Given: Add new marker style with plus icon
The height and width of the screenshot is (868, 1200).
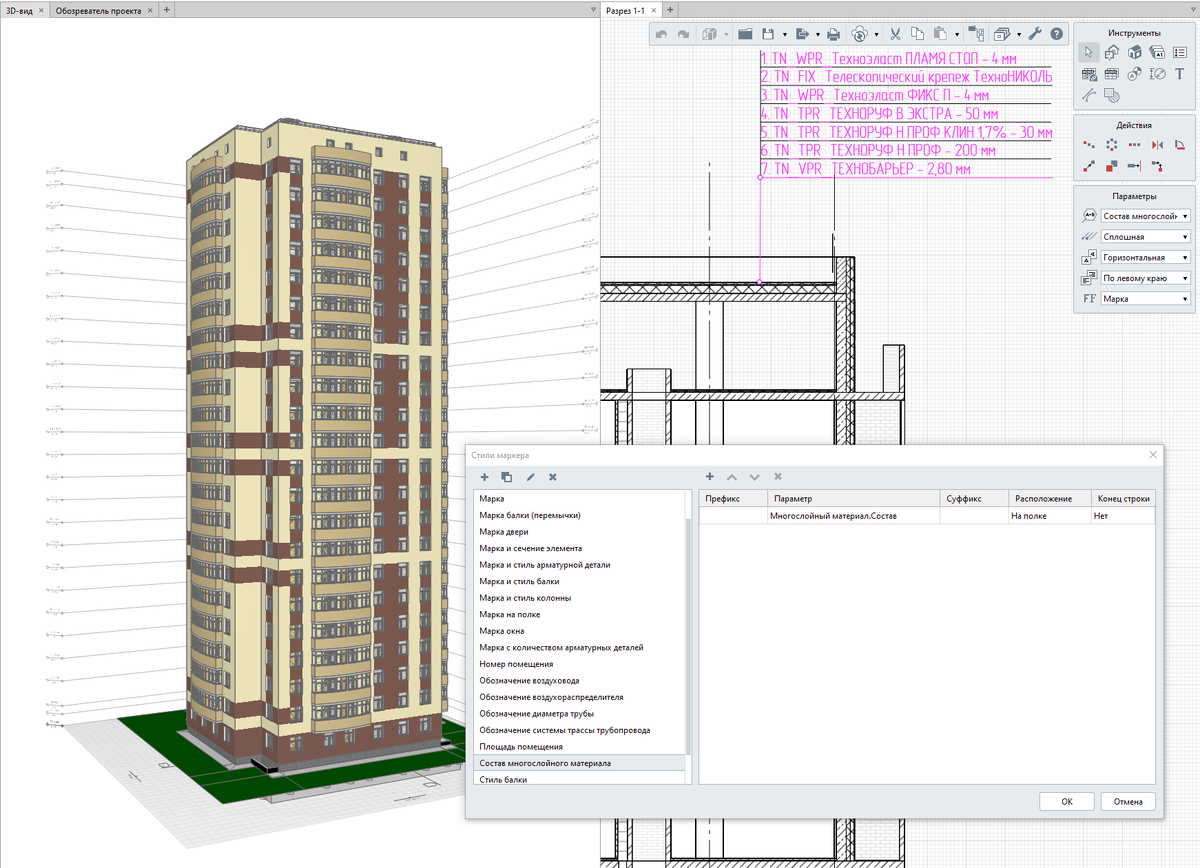Looking at the screenshot, I should point(484,477).
